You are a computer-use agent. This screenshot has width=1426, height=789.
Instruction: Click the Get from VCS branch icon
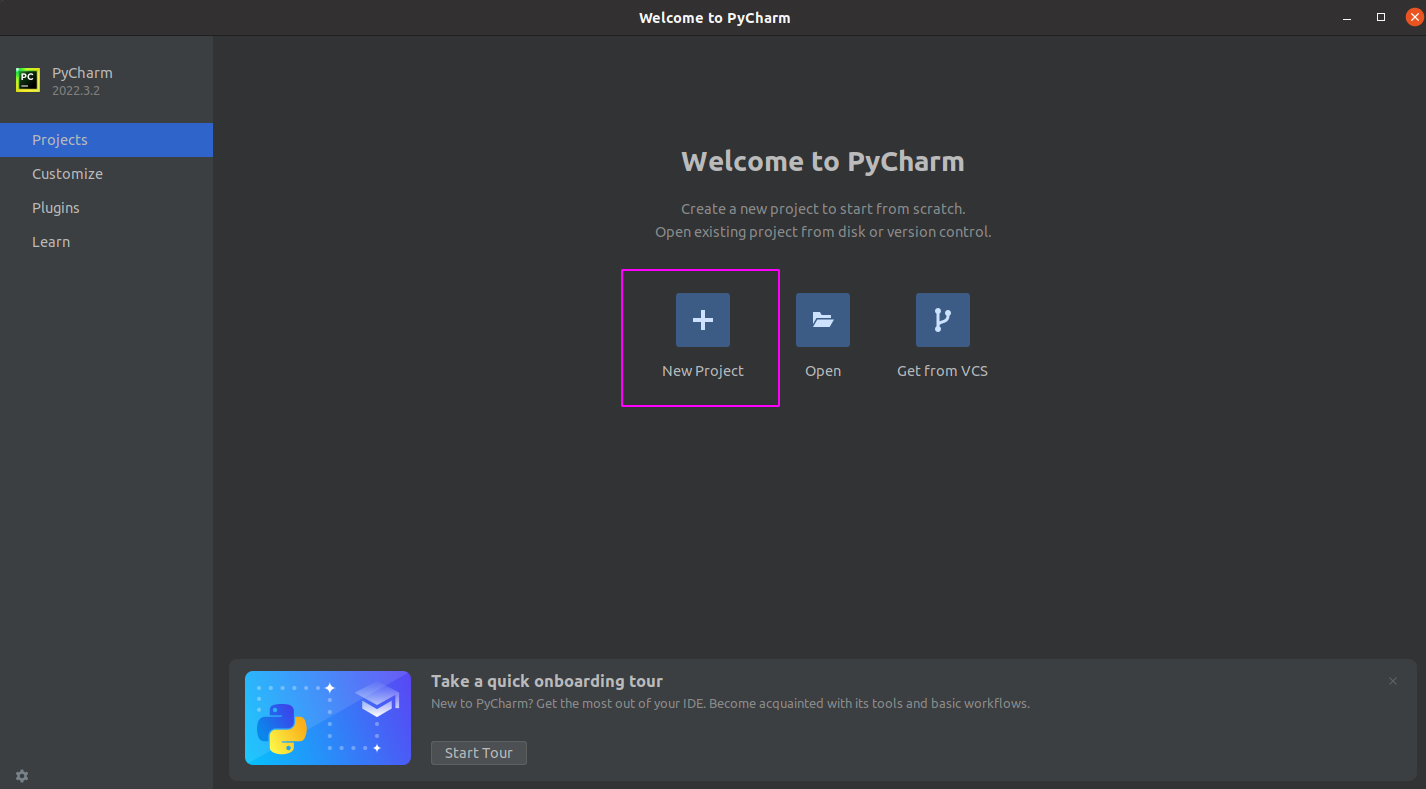[942, 320]
